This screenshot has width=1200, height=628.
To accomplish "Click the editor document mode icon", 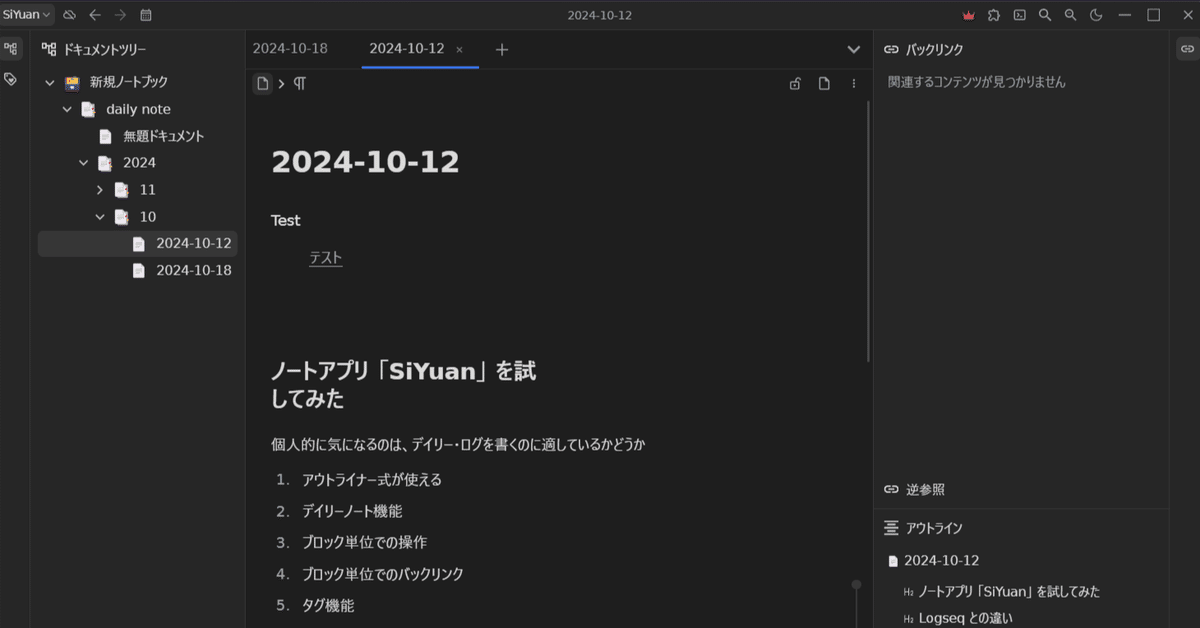I will coord(824,84).
